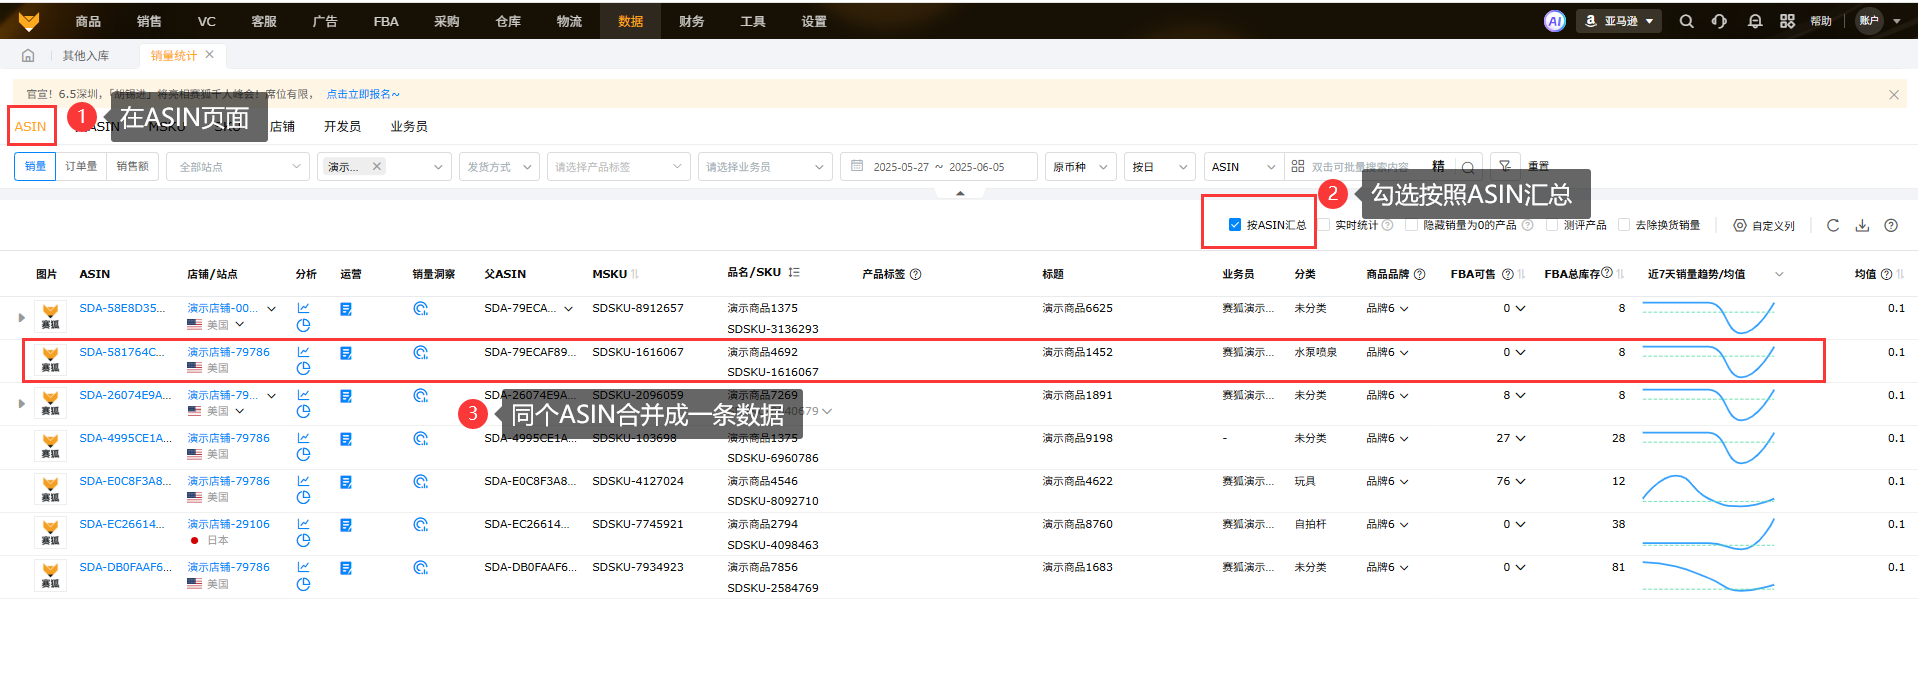Click the date range input field
This screenshot has height=691, width=1918.
(938, 167)
